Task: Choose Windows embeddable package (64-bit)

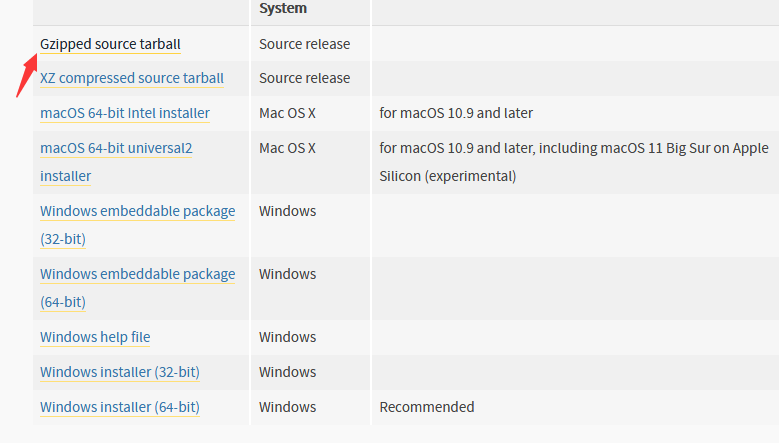Action: (138, 288)
